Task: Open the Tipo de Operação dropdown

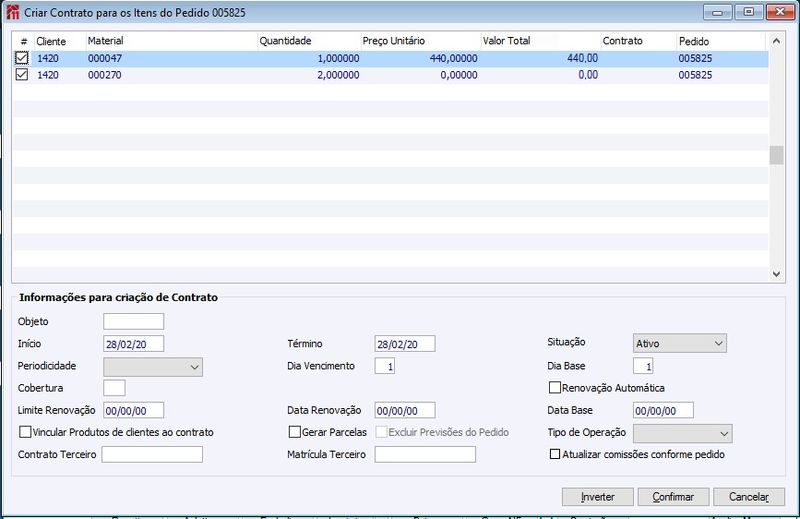Action: 683,433
